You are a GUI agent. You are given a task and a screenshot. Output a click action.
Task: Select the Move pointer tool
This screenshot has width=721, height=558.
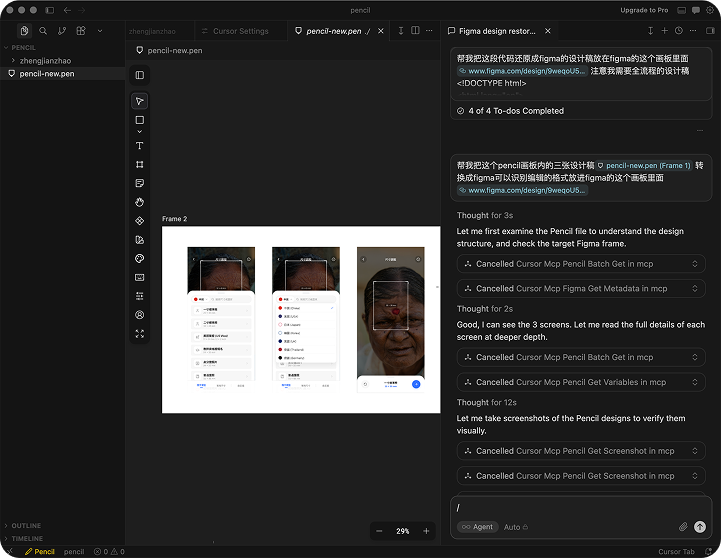coord(140,101)
